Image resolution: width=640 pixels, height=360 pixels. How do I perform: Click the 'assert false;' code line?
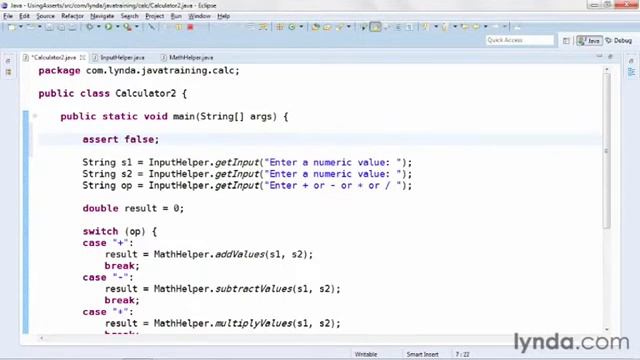coord(120,140)
